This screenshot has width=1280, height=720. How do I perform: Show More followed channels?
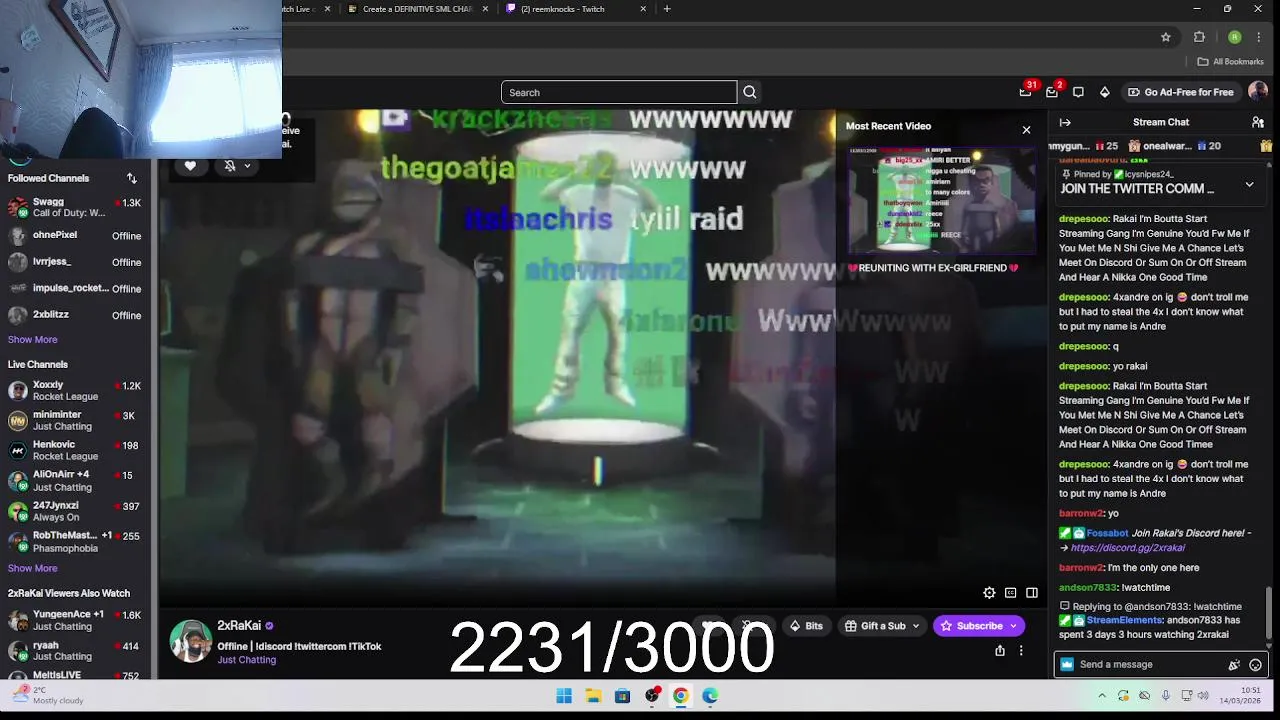coord(33,340)
